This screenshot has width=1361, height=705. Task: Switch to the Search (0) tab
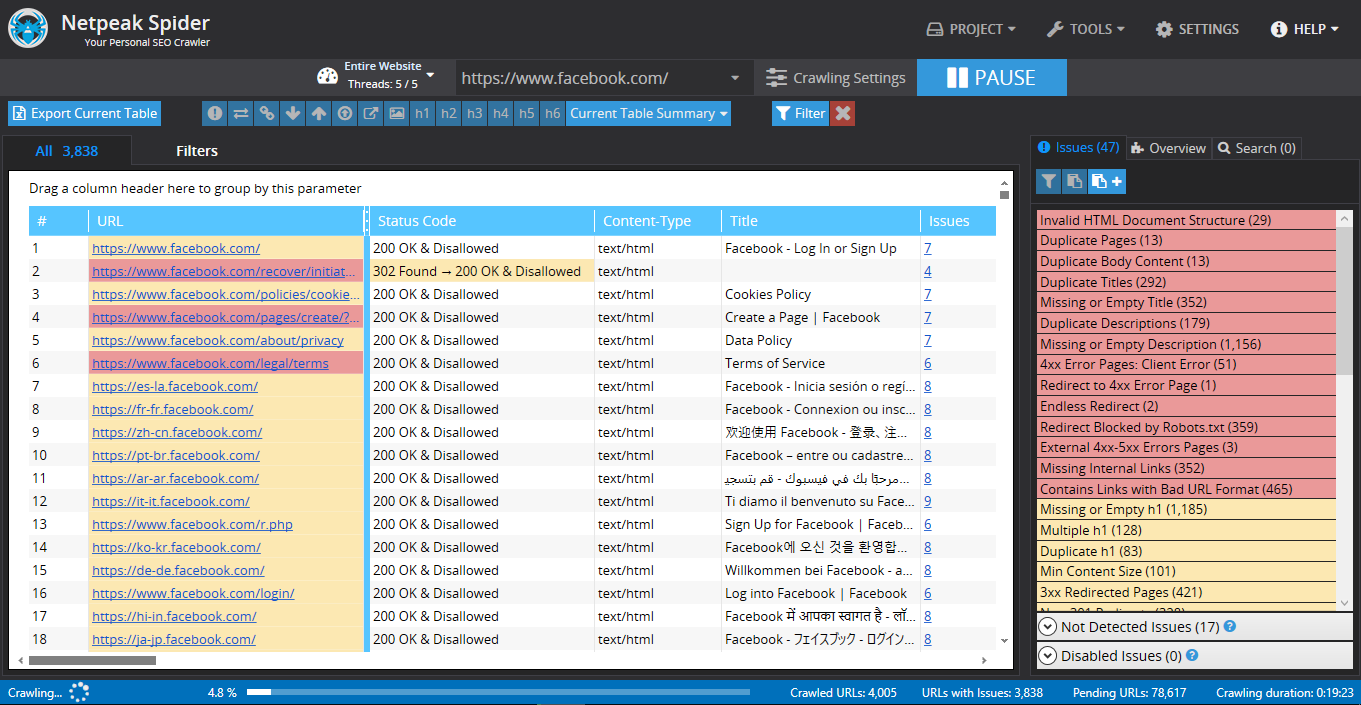click(1257, 148)
